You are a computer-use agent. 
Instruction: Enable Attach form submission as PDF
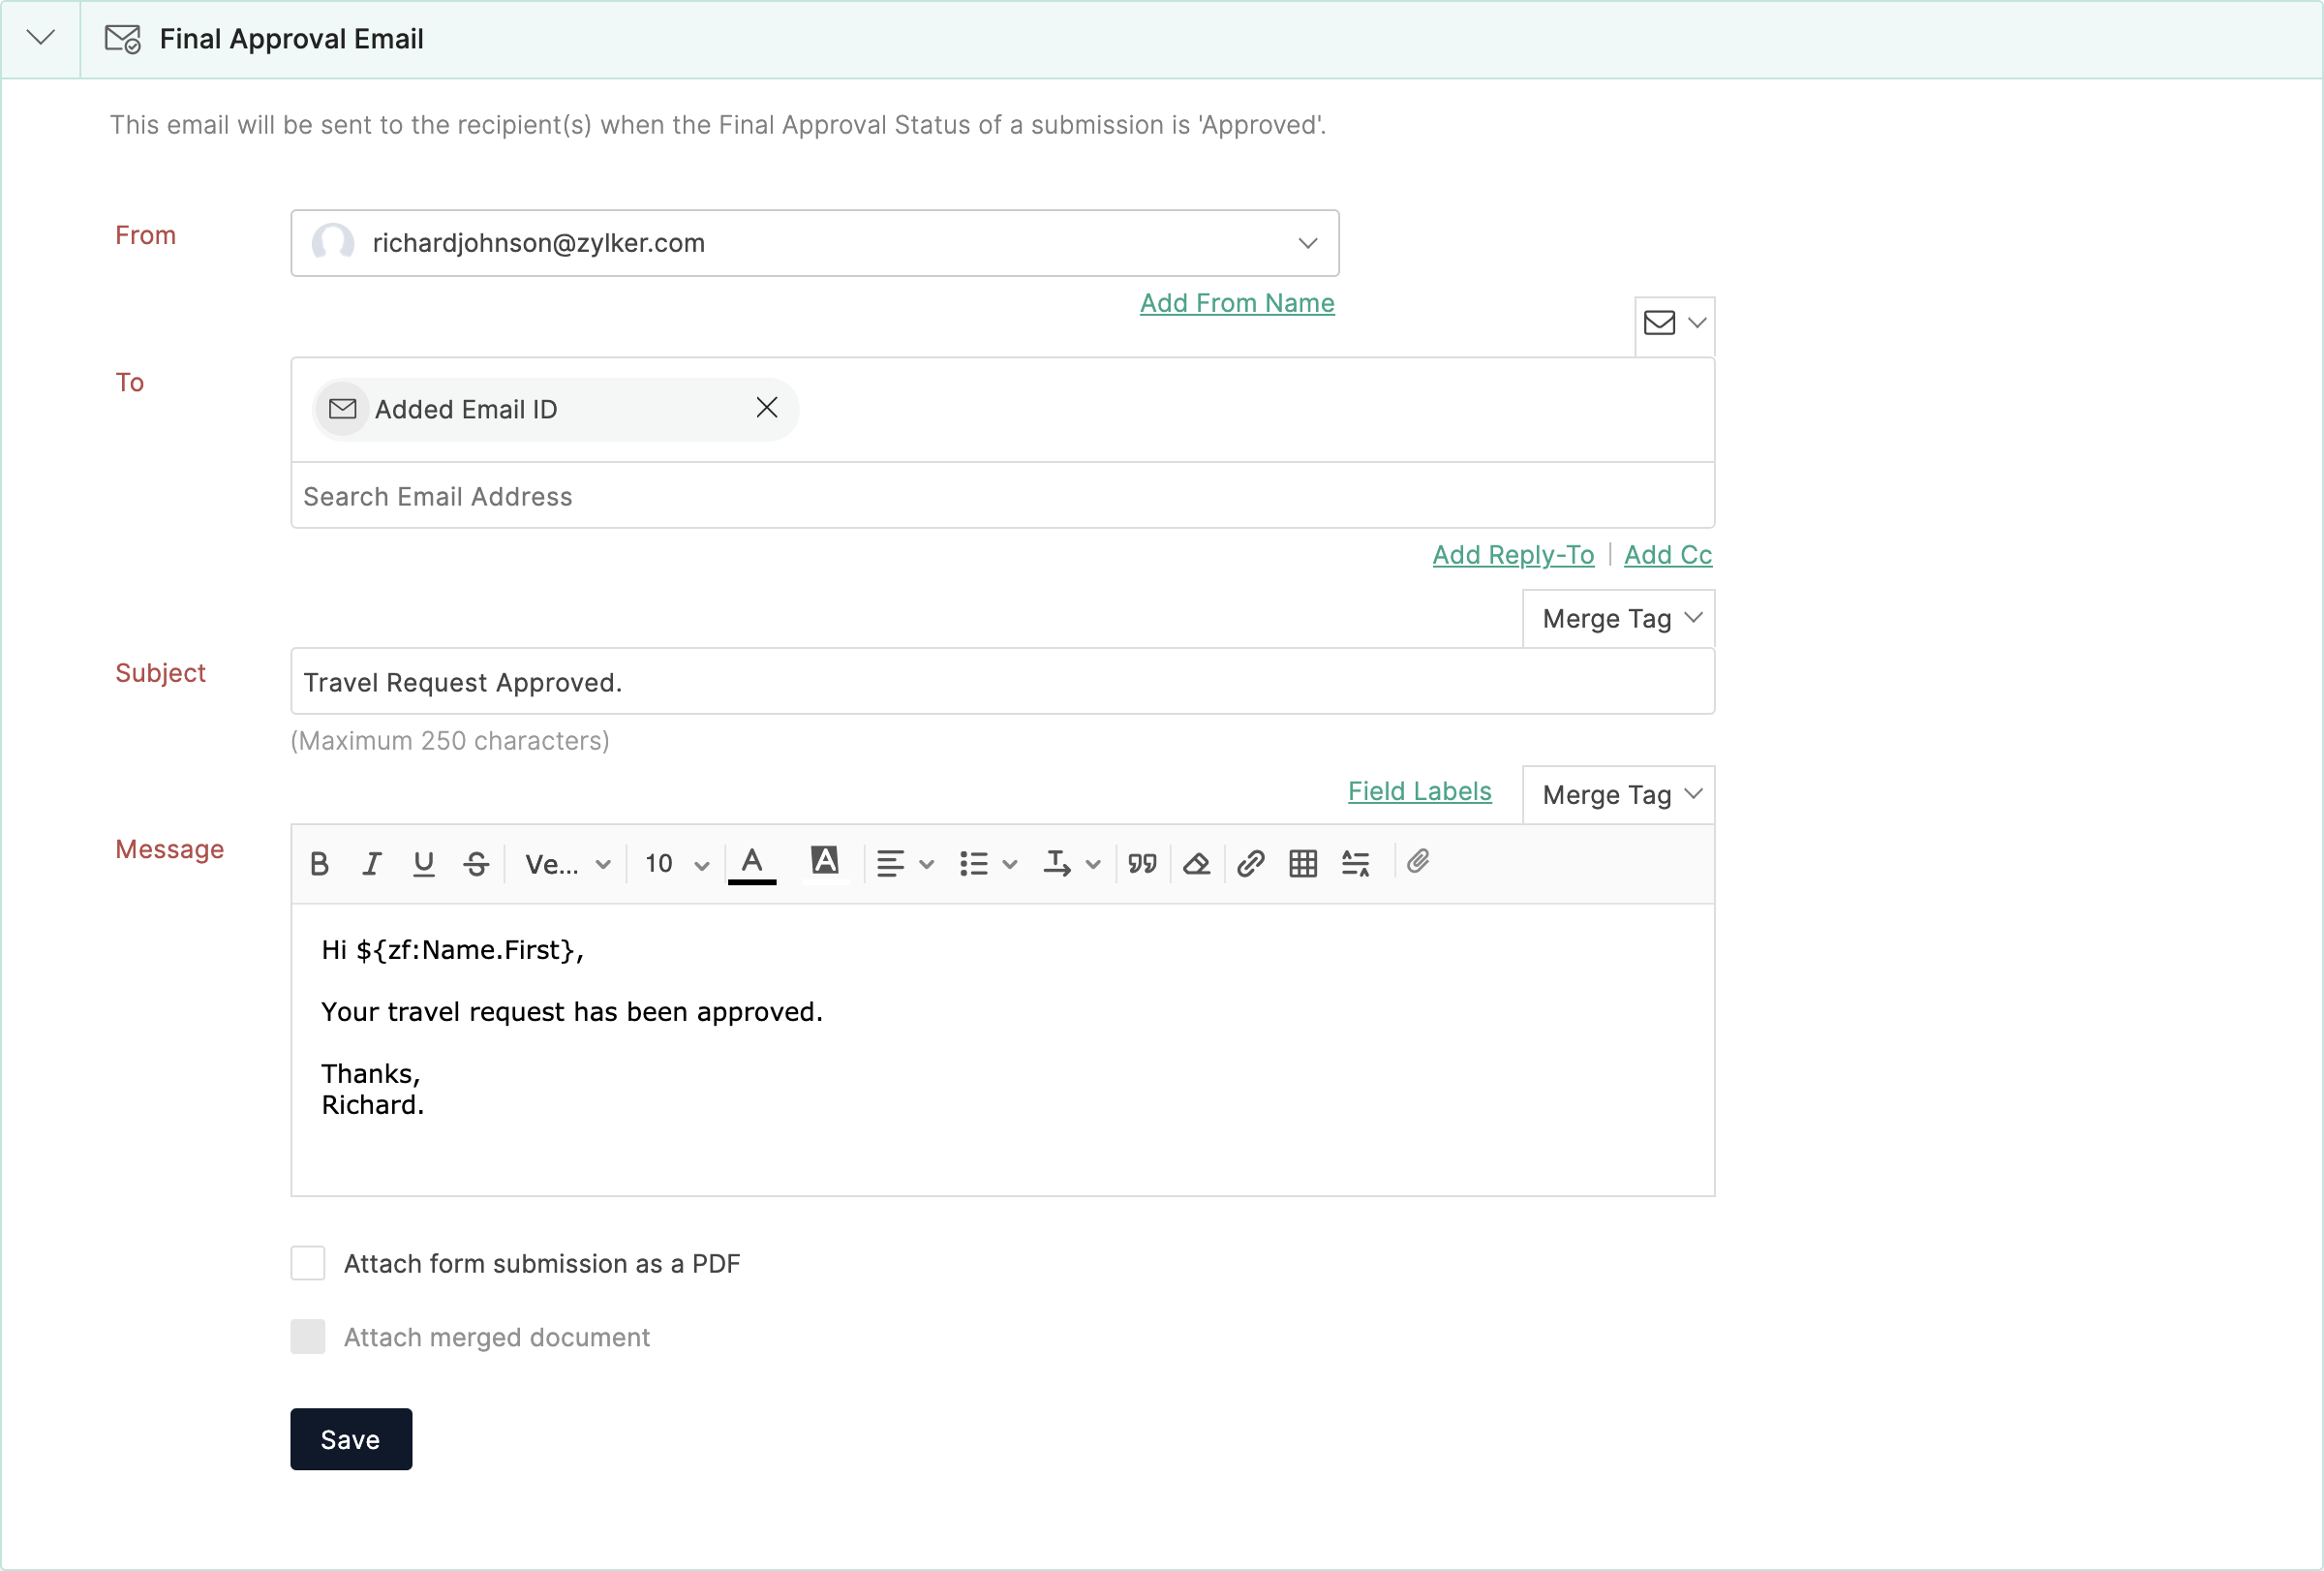(x=308, y=1263)
